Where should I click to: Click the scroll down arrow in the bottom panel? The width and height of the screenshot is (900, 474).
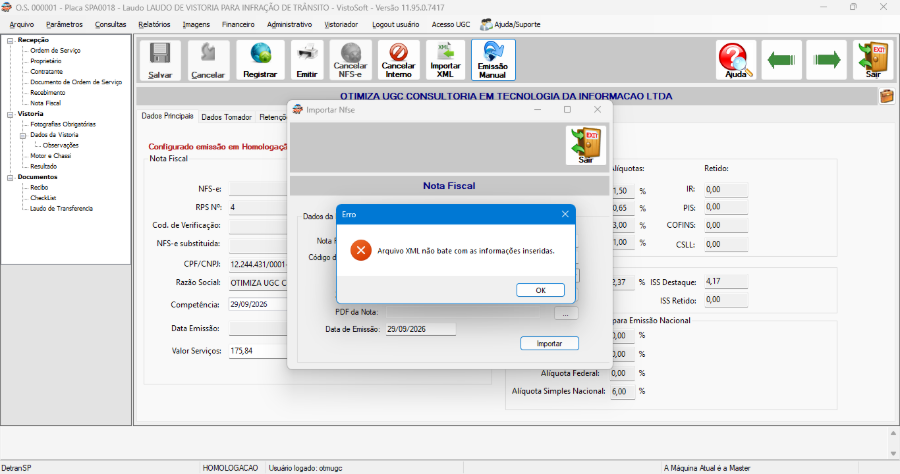pos(893,453)
